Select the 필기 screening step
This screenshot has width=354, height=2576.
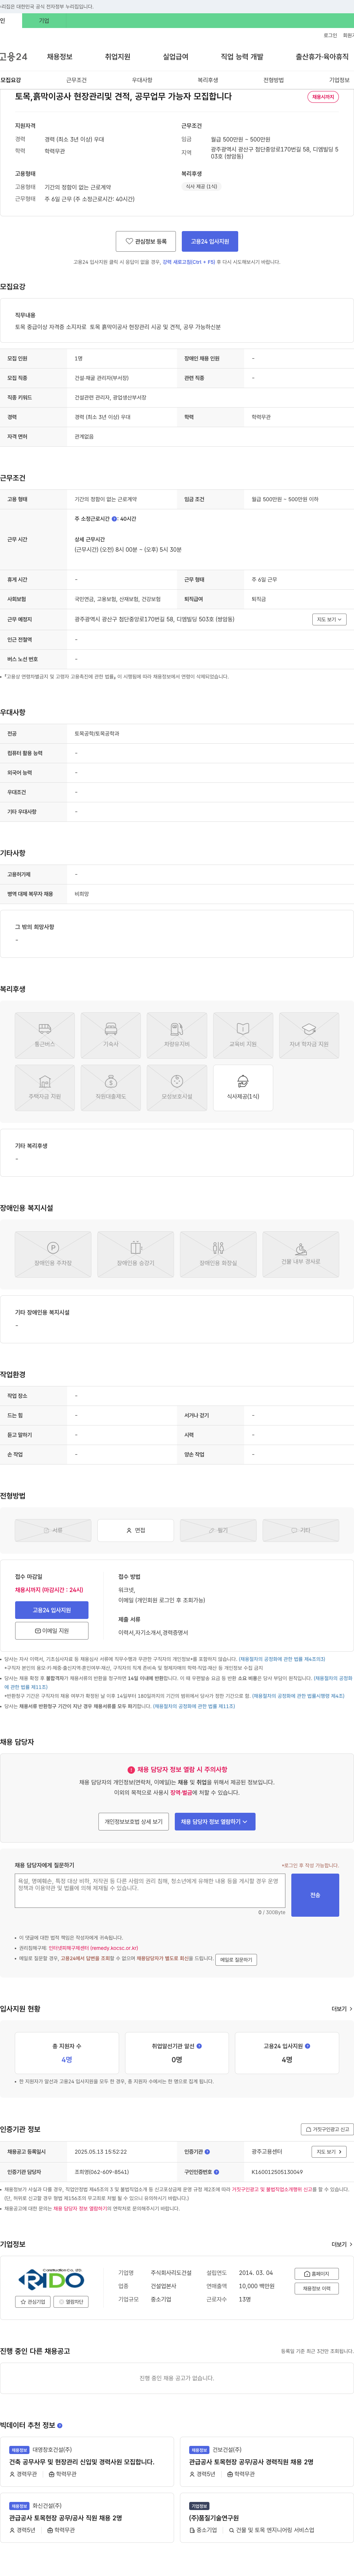click(x=218, y=1530)
